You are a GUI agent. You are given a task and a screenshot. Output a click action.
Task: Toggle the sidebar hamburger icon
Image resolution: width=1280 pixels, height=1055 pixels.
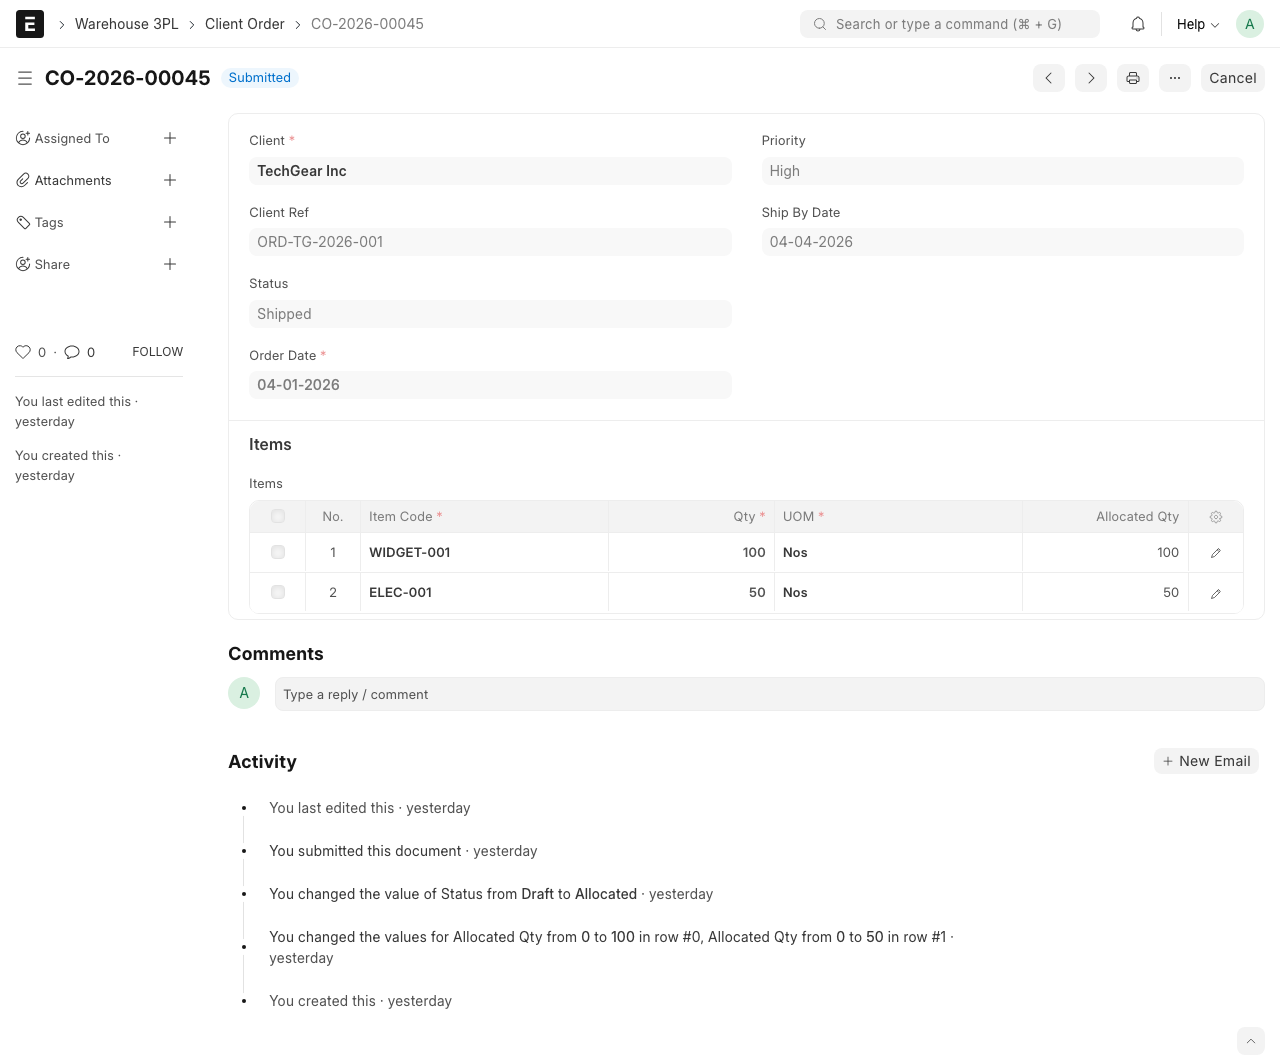tap(25, 78)
